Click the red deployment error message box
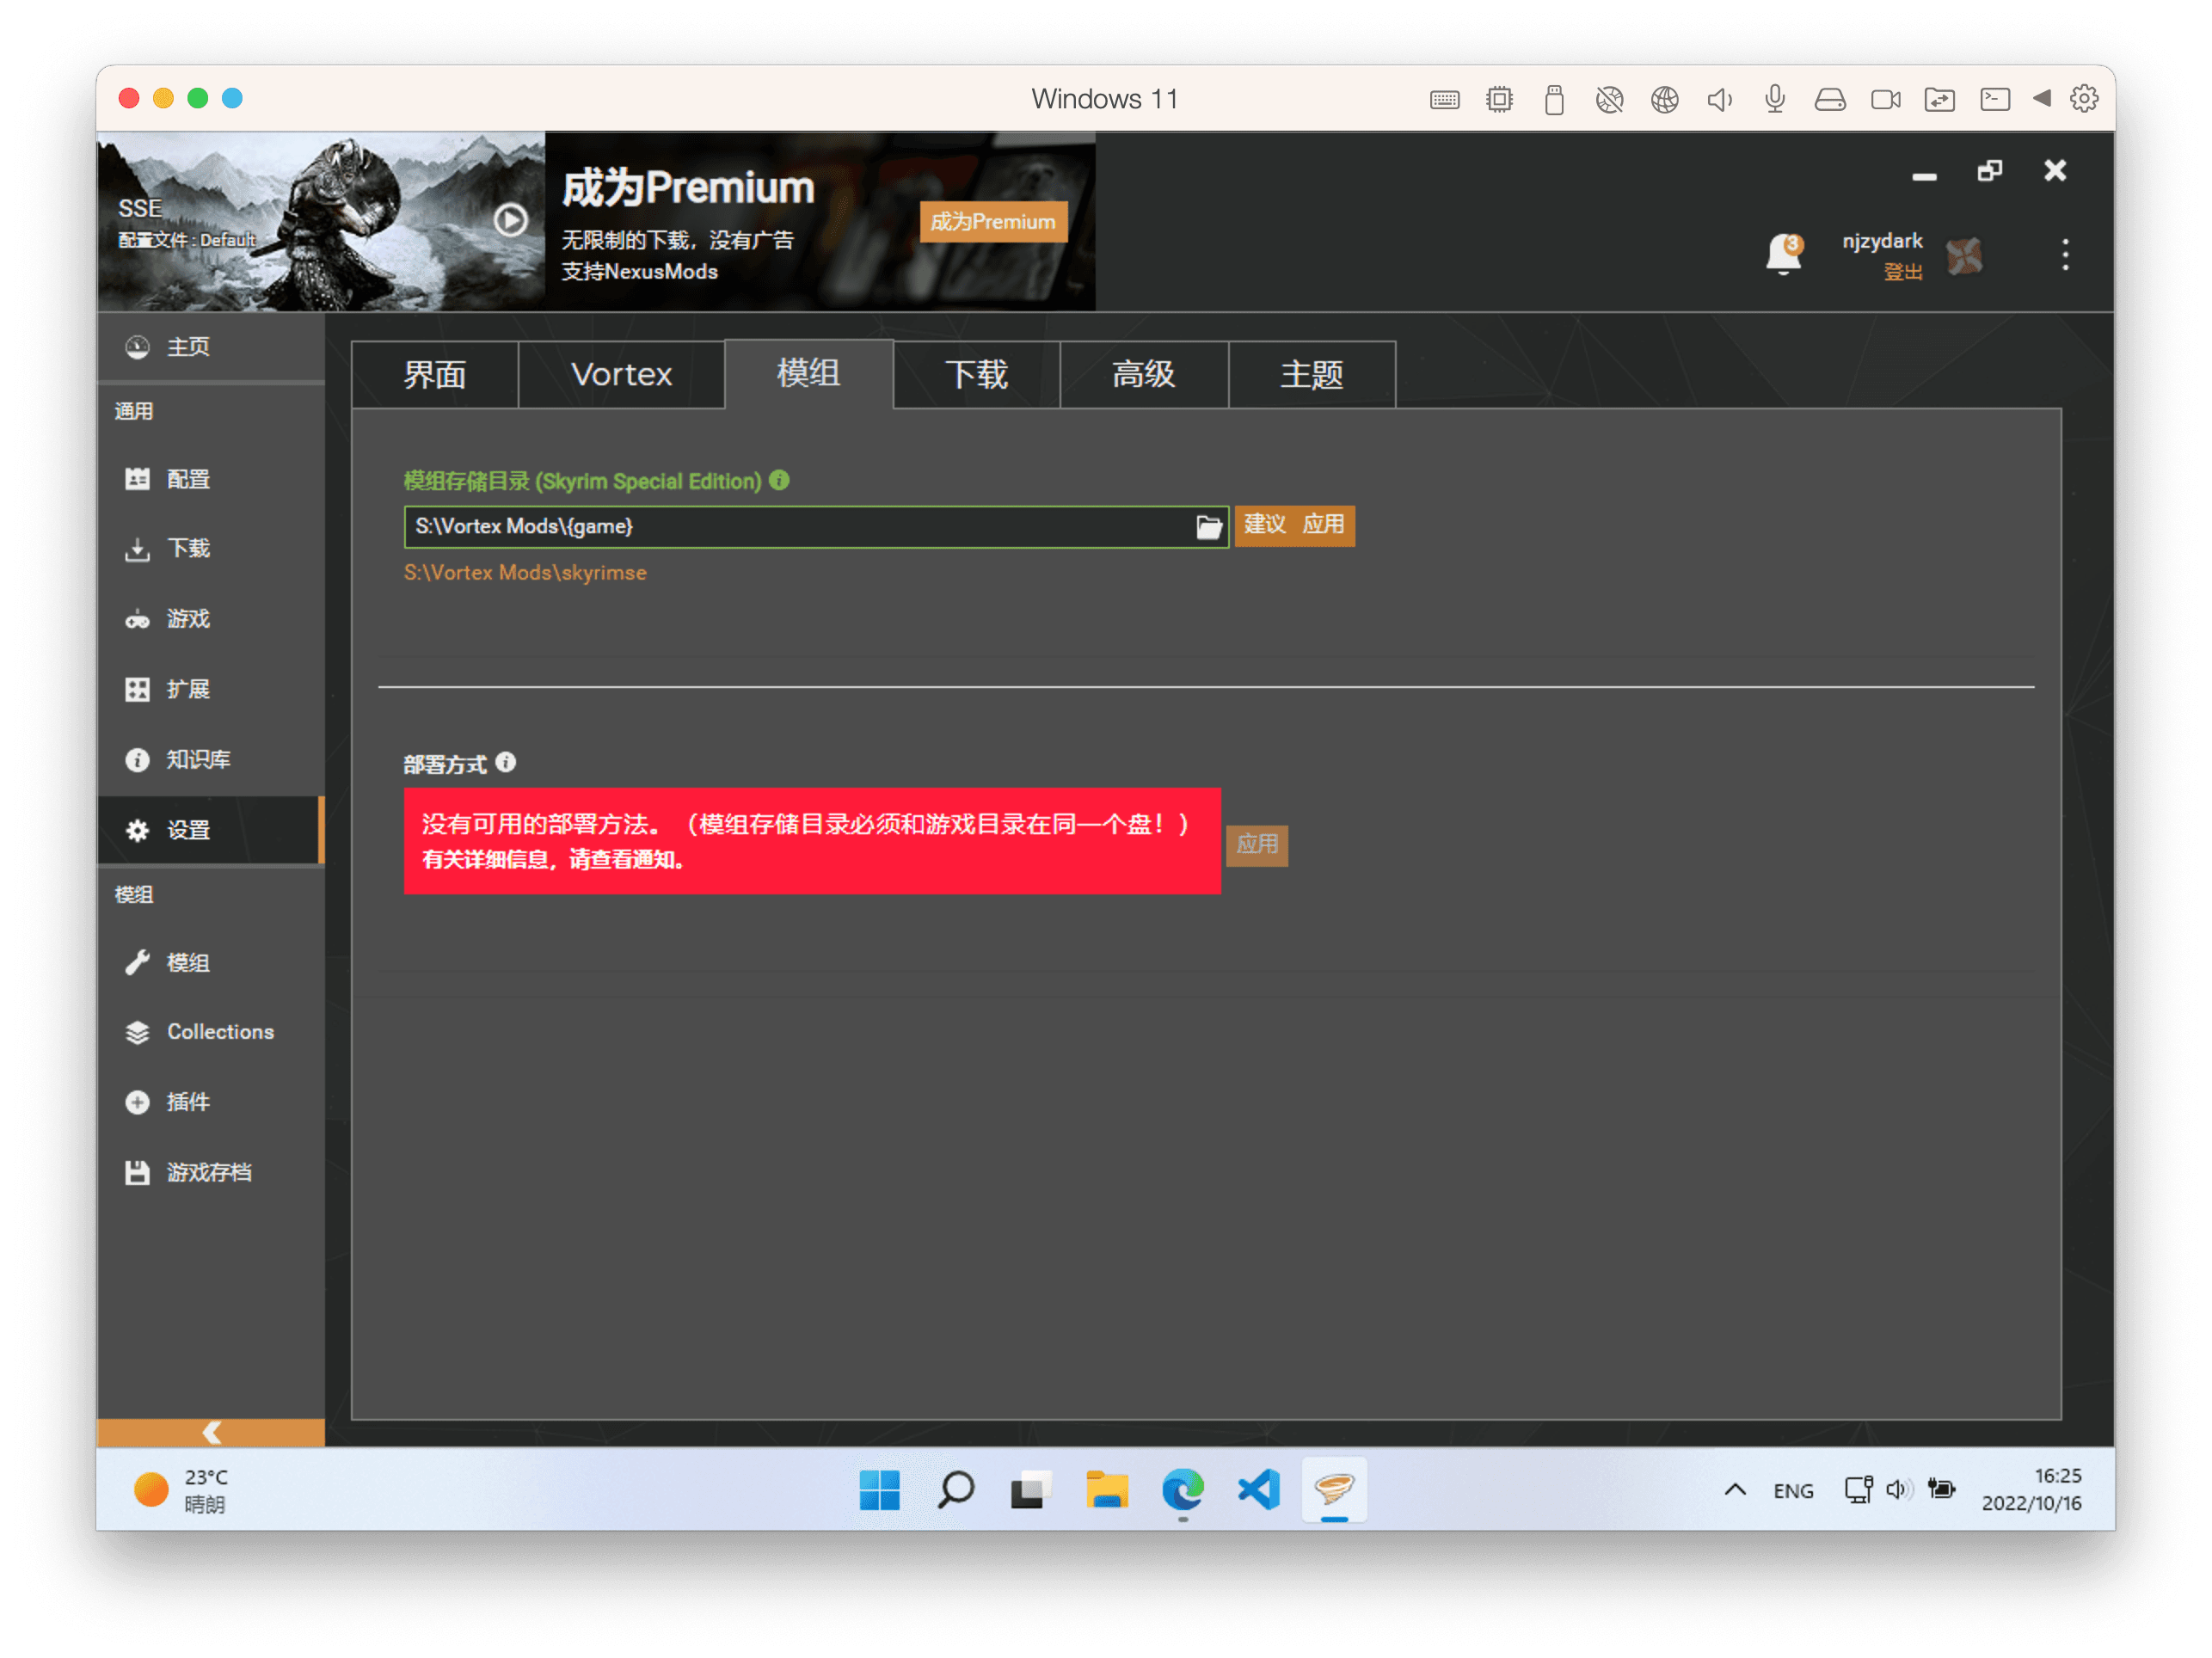 (x=812, y=841)
